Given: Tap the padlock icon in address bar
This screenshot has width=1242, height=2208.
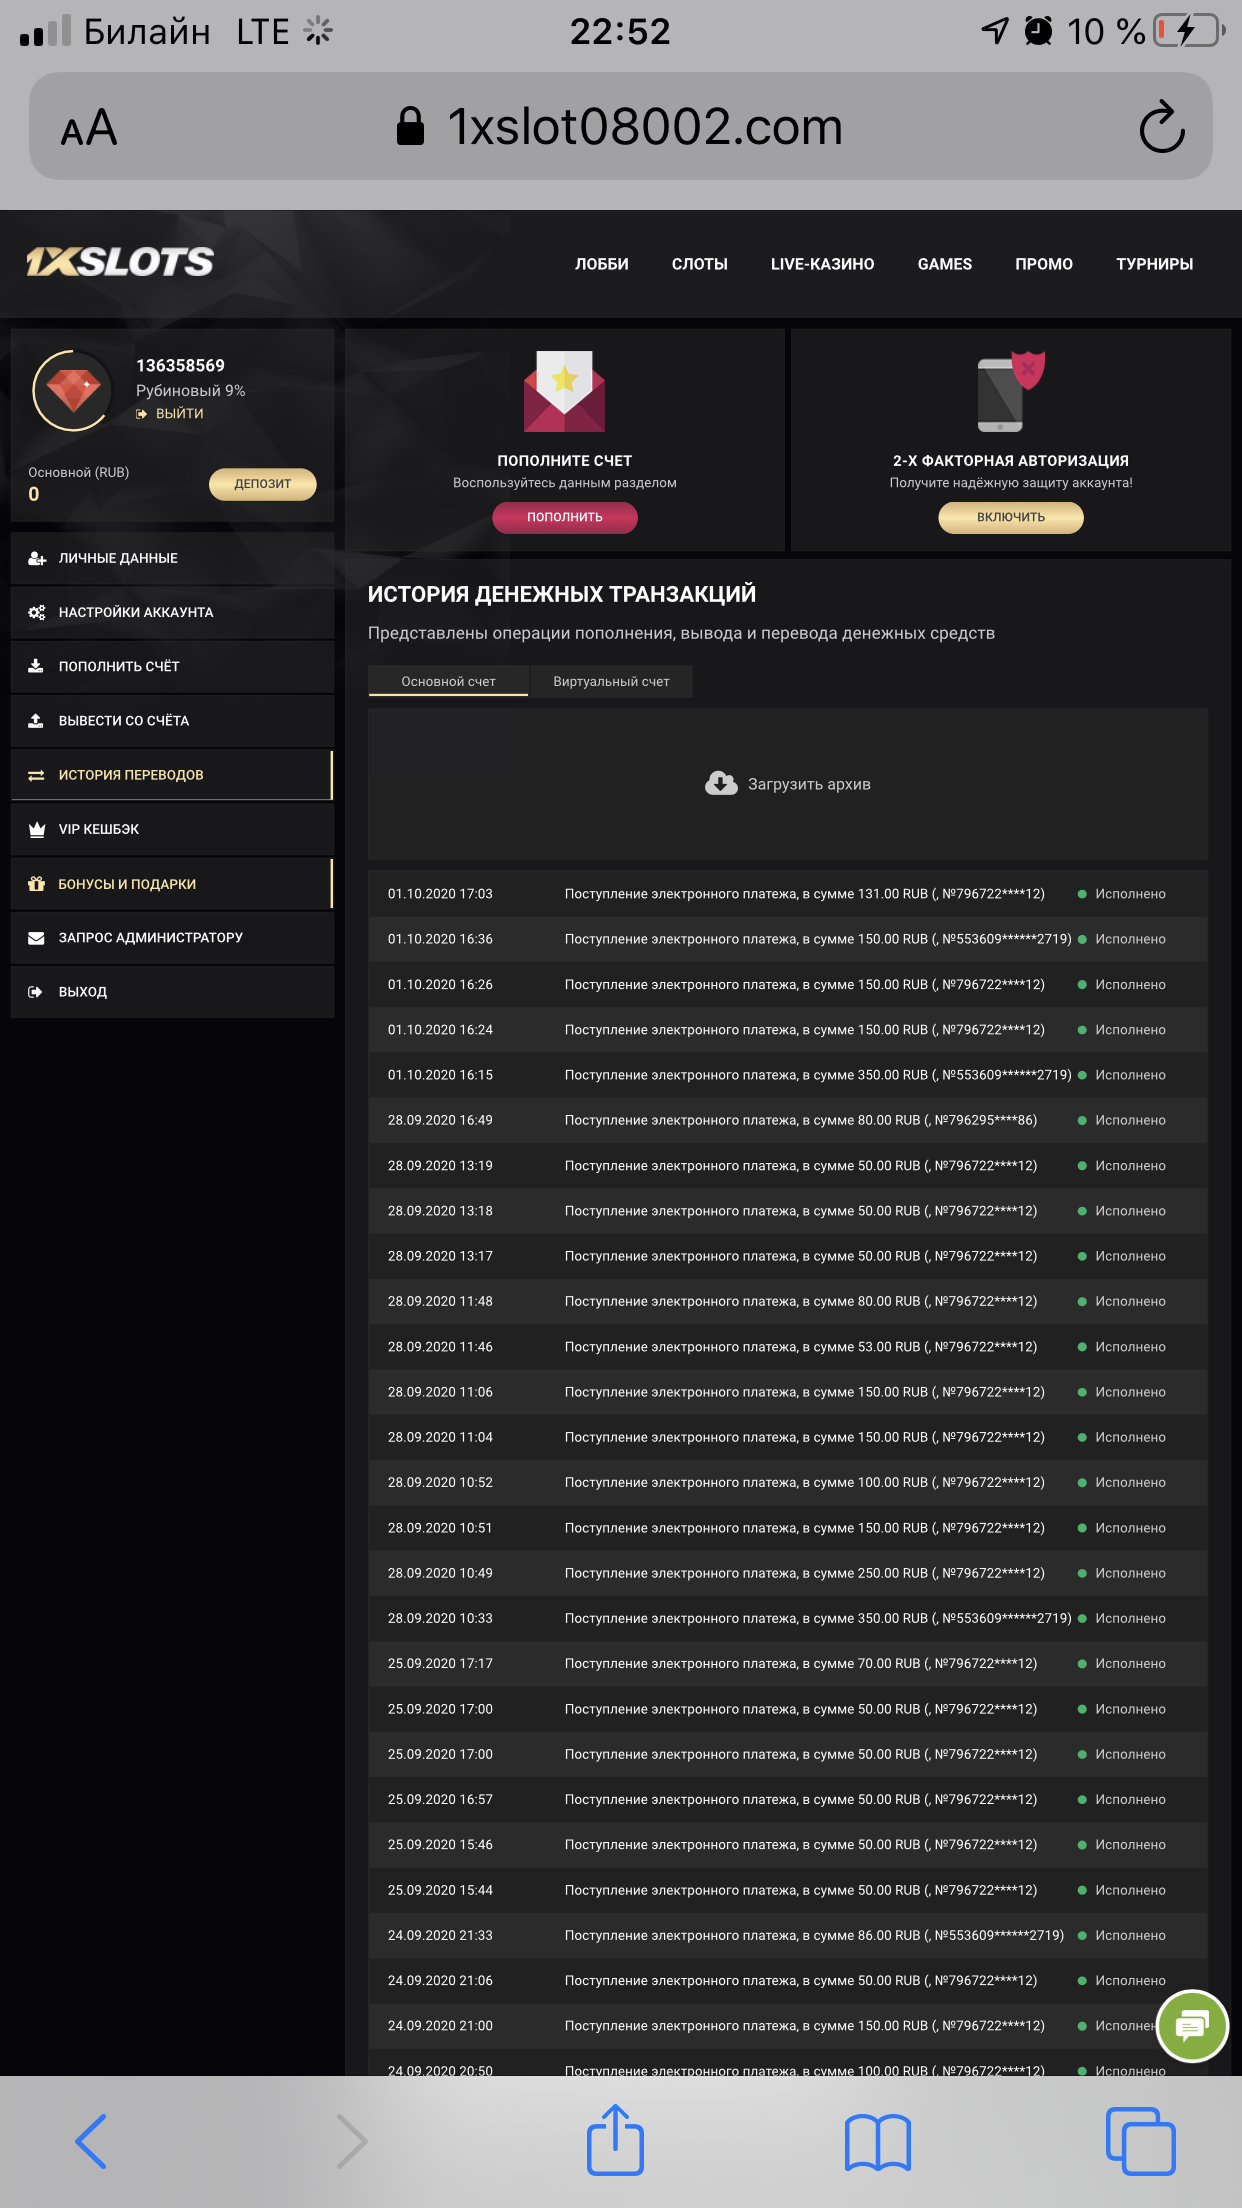Looking at the screenshot, I should (410, 126).
